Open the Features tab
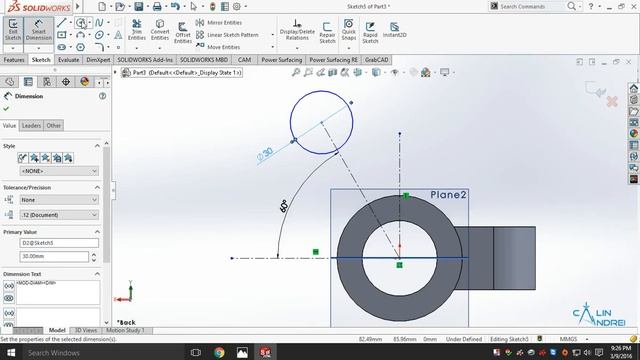 coord(14,60)
